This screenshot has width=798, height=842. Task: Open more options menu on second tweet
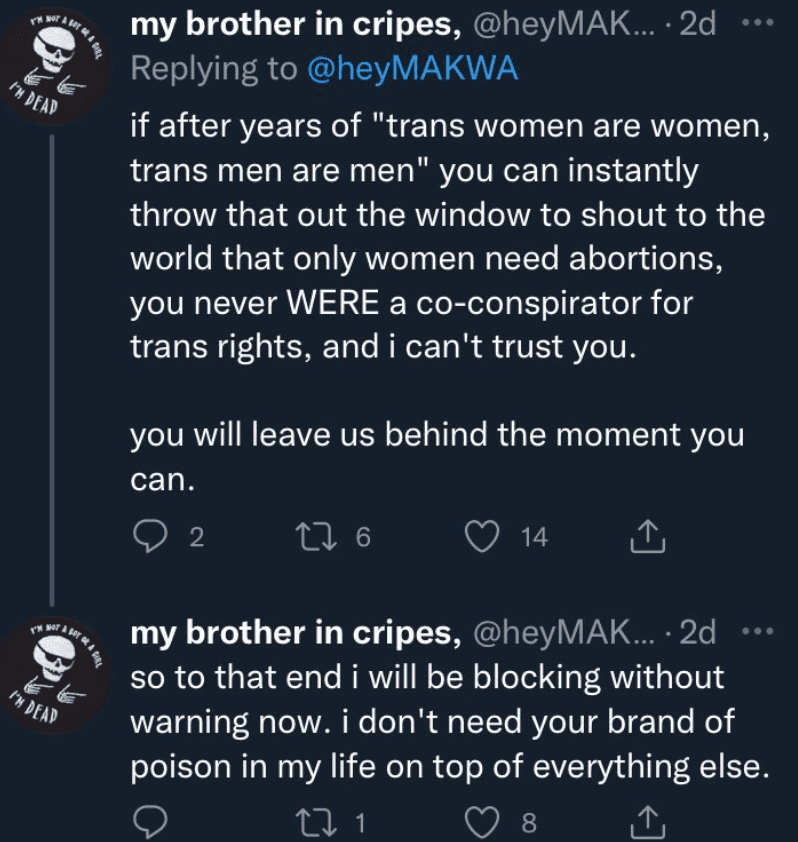758,631
